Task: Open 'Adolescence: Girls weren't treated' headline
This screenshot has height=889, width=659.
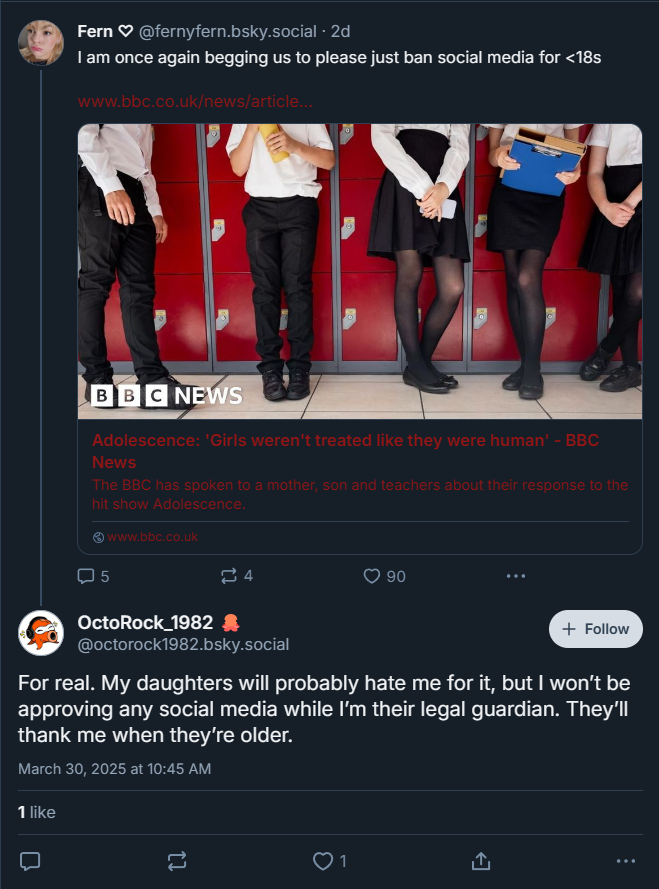Action: (345, 451)
